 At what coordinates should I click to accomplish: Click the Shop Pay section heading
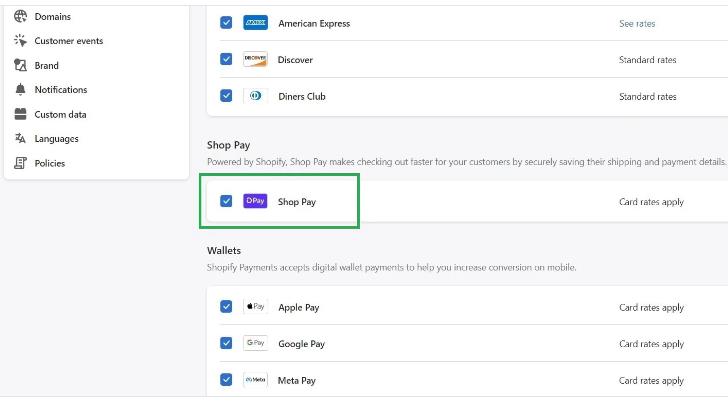tap(228, 145)
